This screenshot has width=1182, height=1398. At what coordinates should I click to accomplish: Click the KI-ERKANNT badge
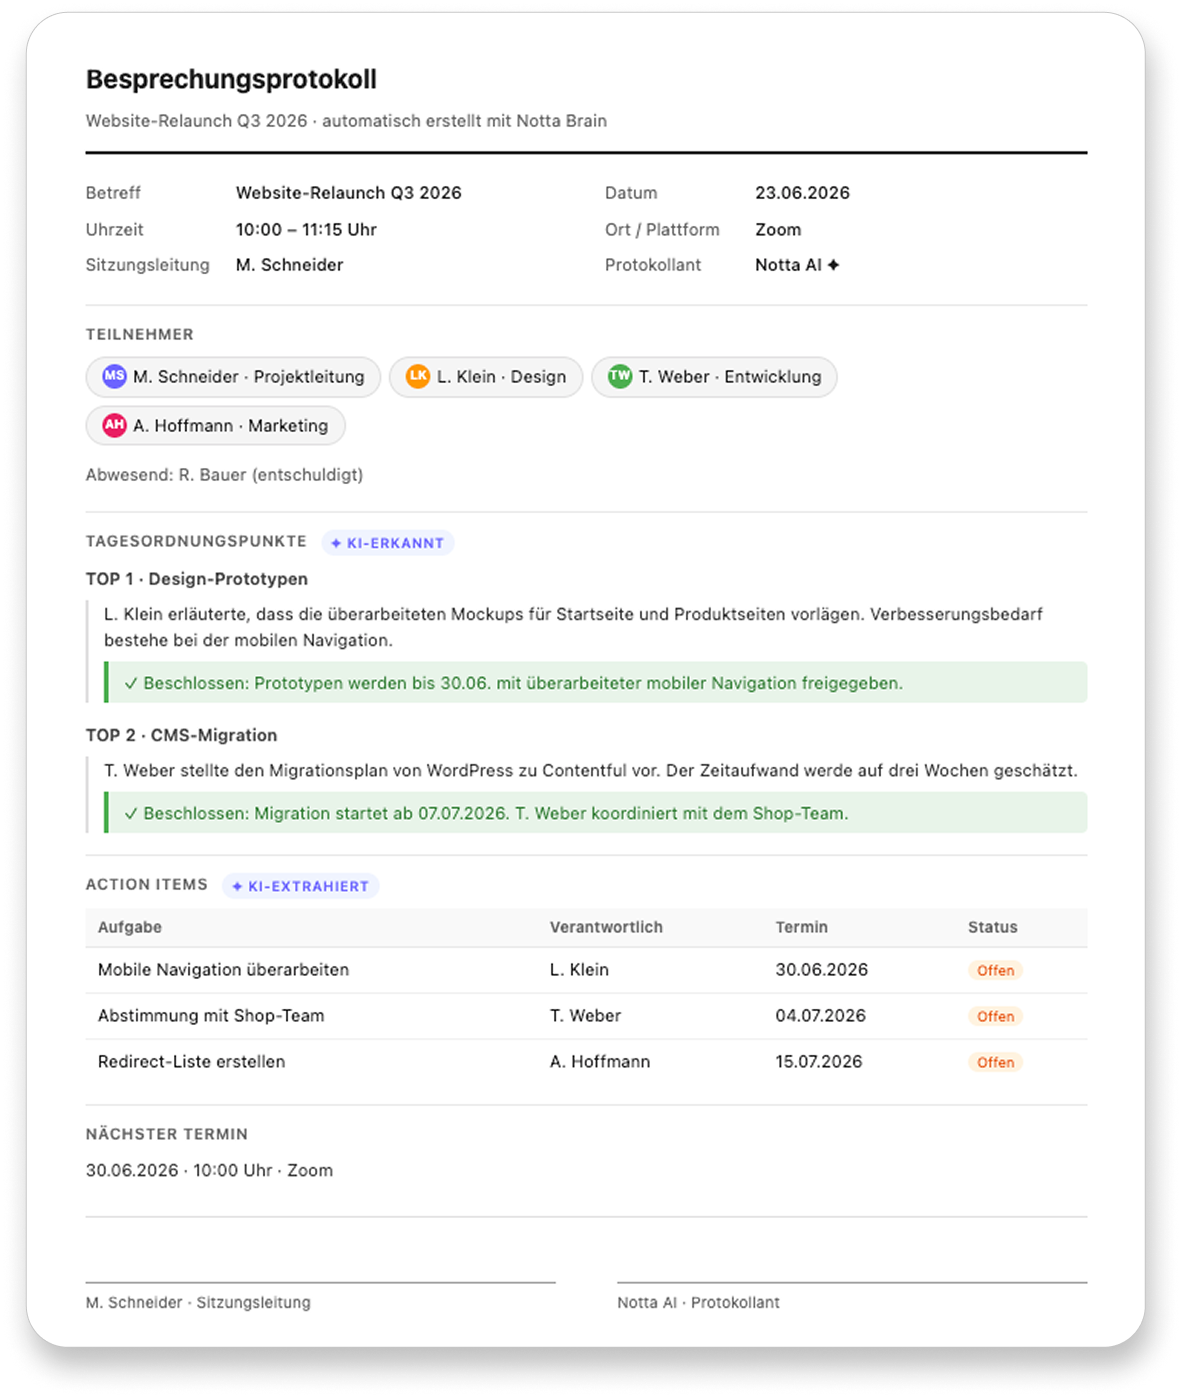(387, 543)
